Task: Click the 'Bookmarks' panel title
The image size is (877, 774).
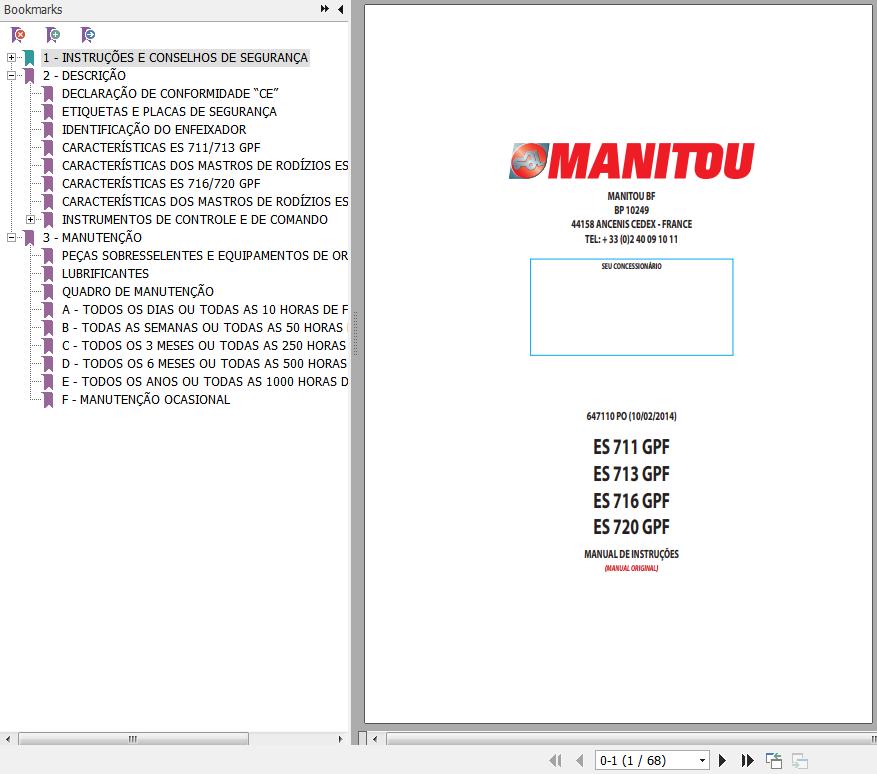Action: coord(33,10)
